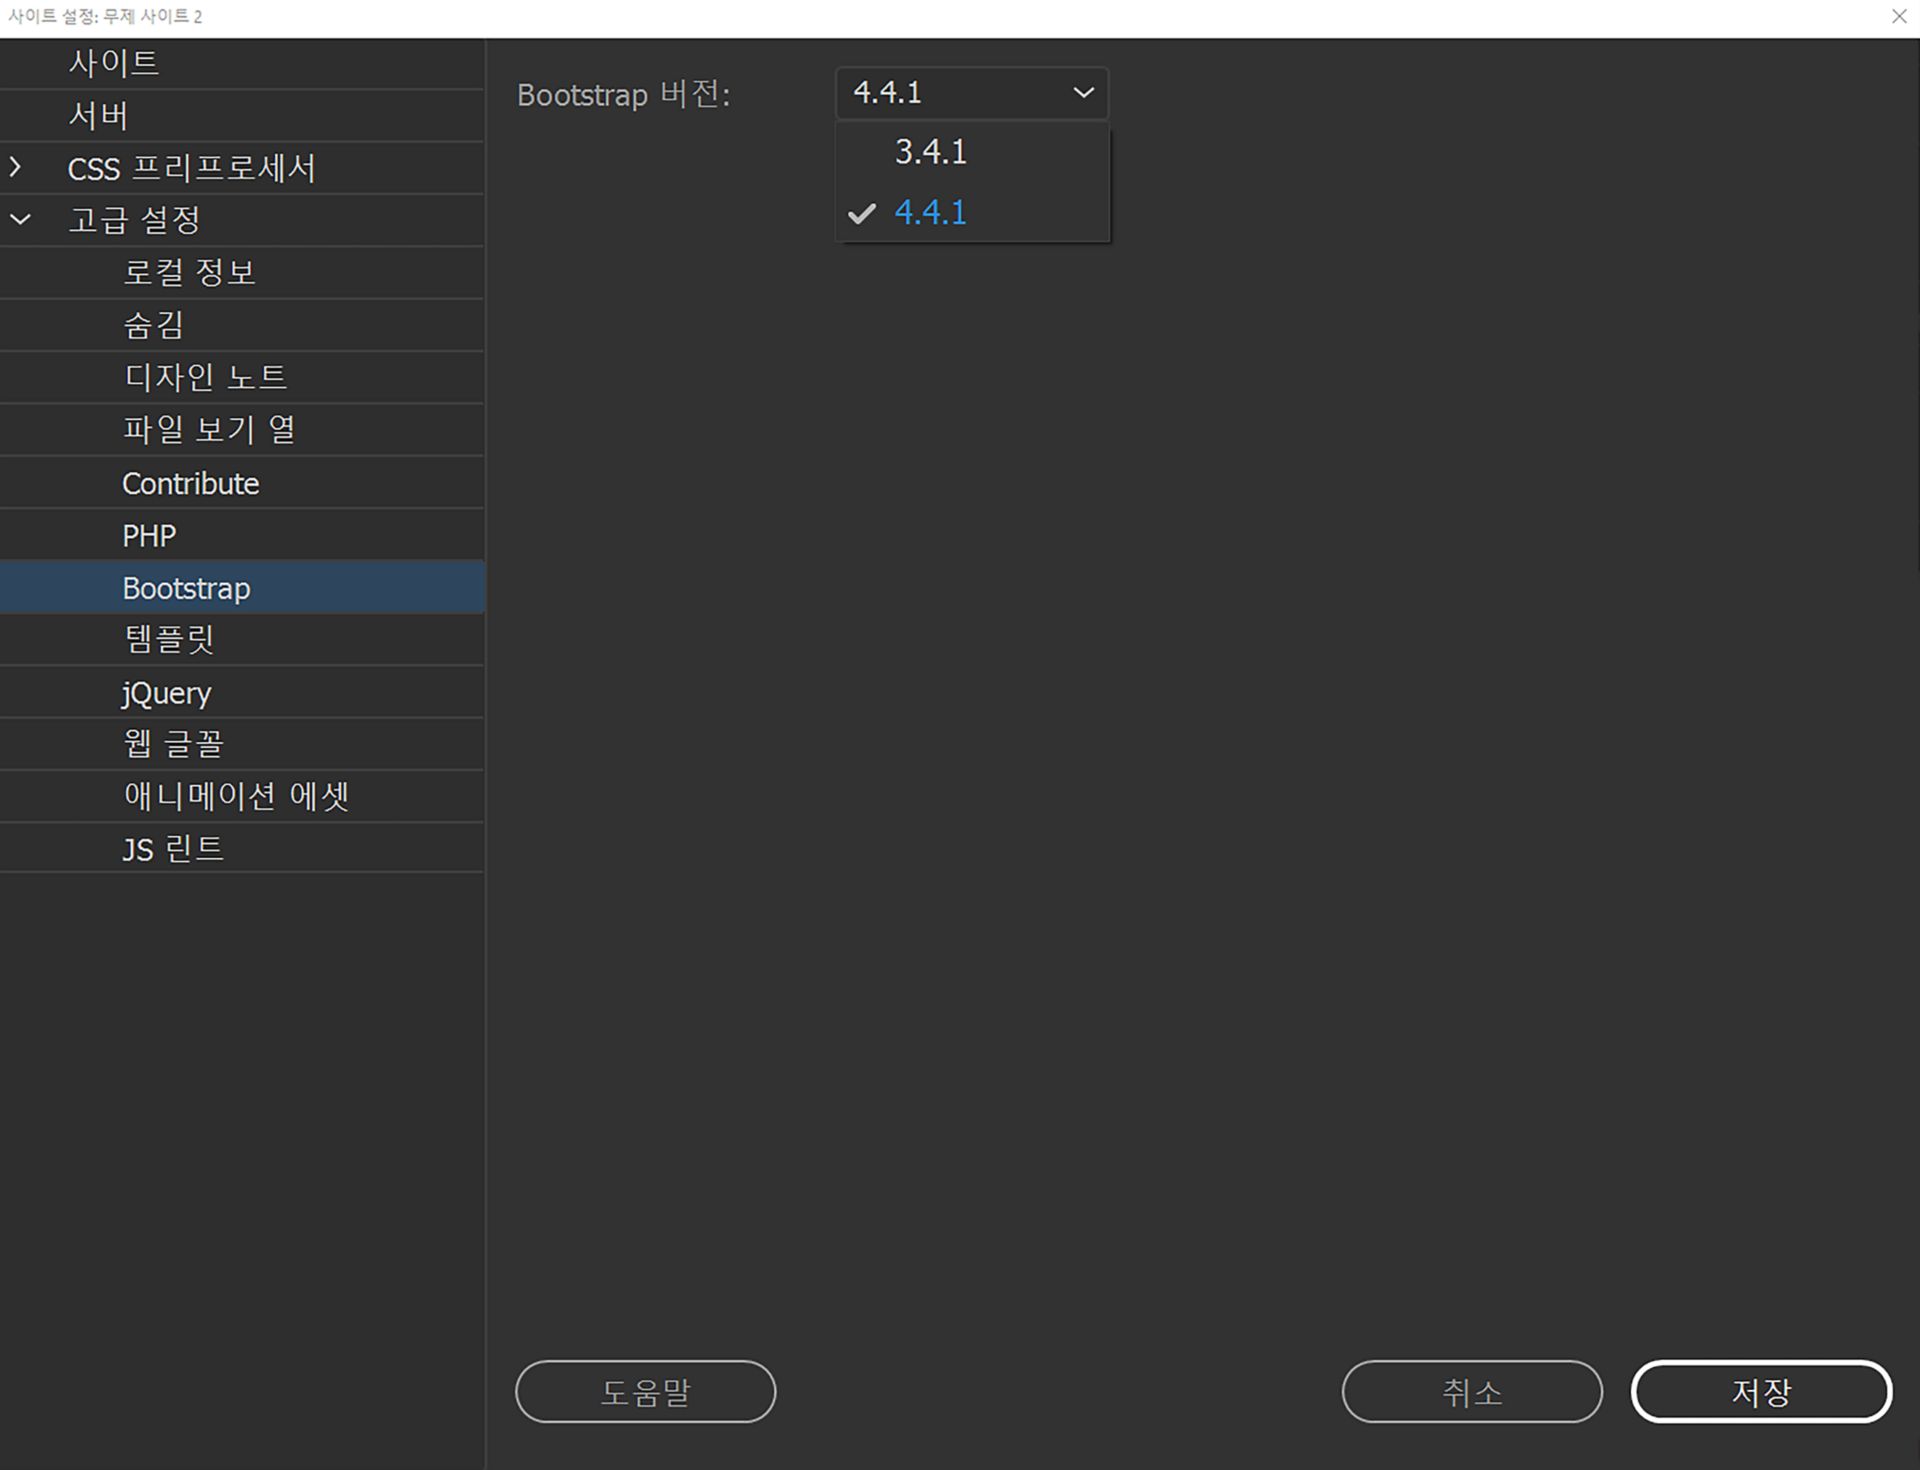Select the PHP settings category
The height and width of the screenshot is (1470, 1920).
coord(147,535)
